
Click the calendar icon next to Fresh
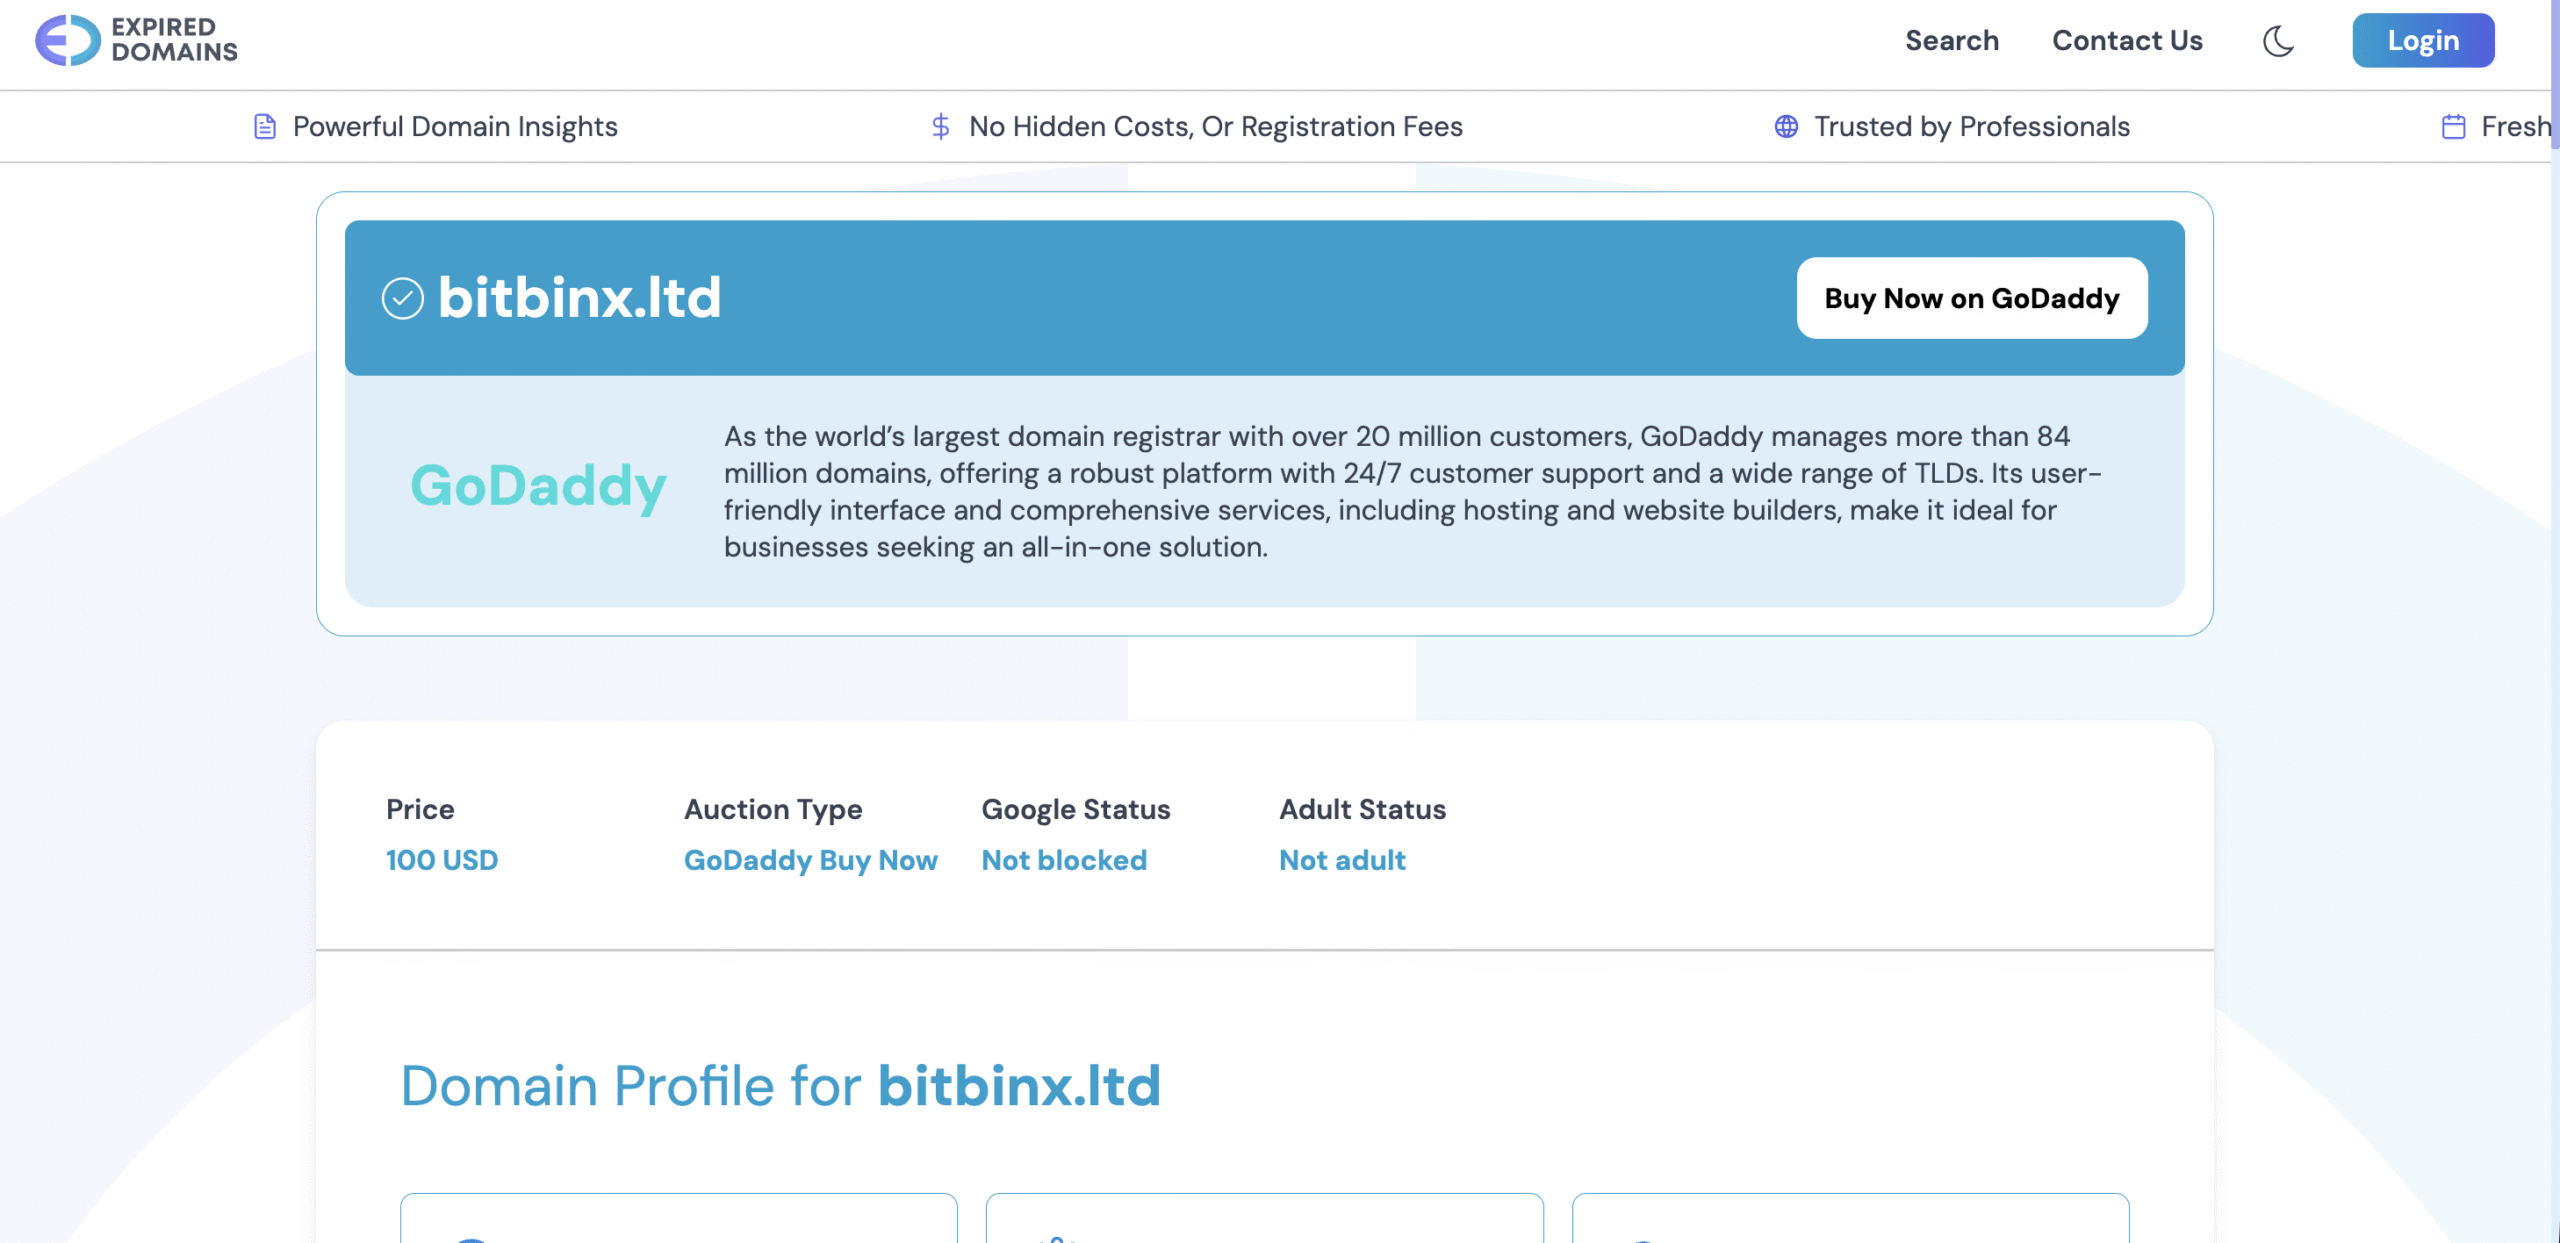click(2452, 126)
